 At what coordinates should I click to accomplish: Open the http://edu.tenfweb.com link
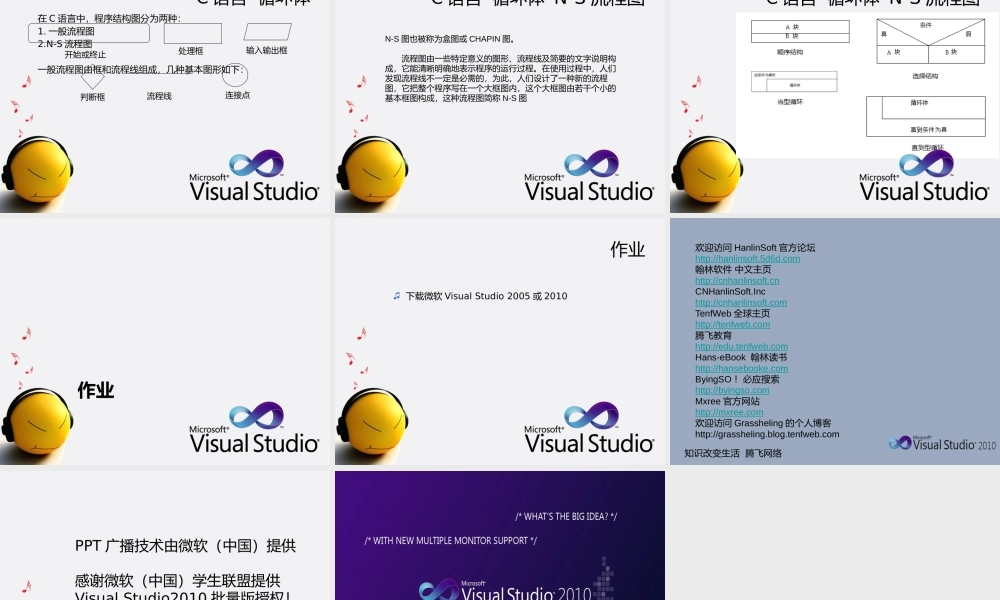tap(741, 346)
